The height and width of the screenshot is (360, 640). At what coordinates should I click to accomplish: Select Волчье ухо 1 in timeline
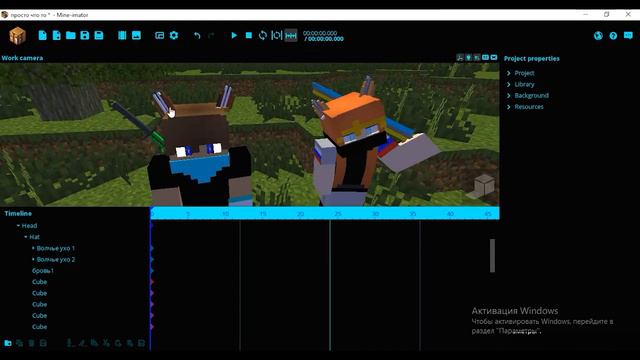[x=56, y=248]
